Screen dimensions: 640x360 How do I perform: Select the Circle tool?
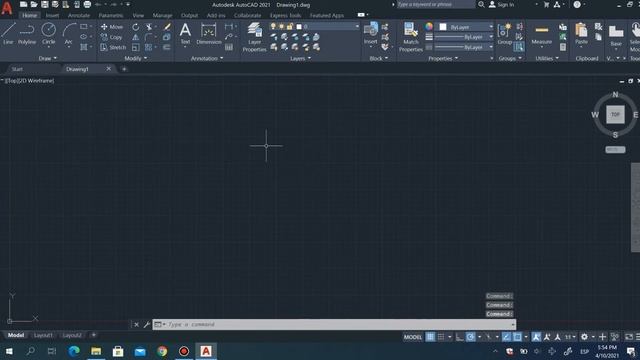(x=49, y=33)
